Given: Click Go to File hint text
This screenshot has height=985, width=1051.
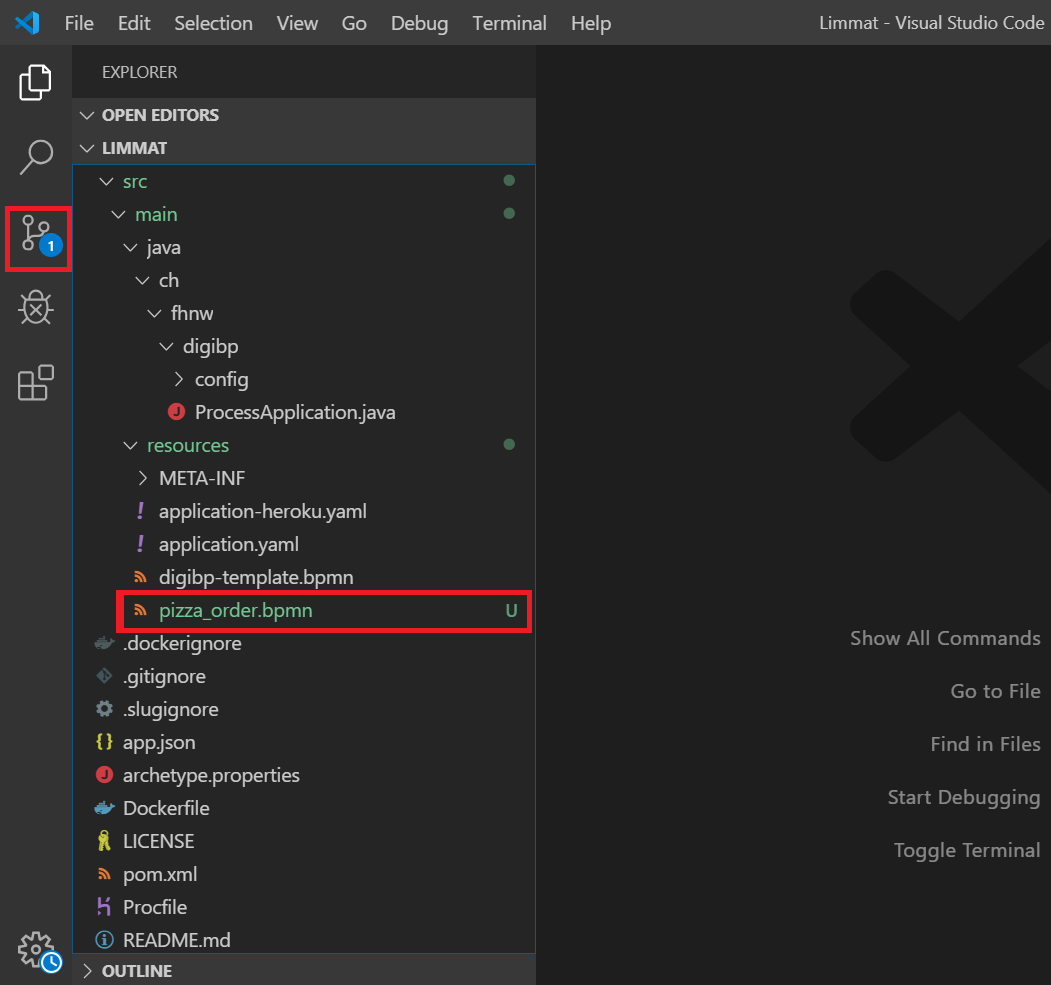Looking at the screenshot, I should point(995,691).
